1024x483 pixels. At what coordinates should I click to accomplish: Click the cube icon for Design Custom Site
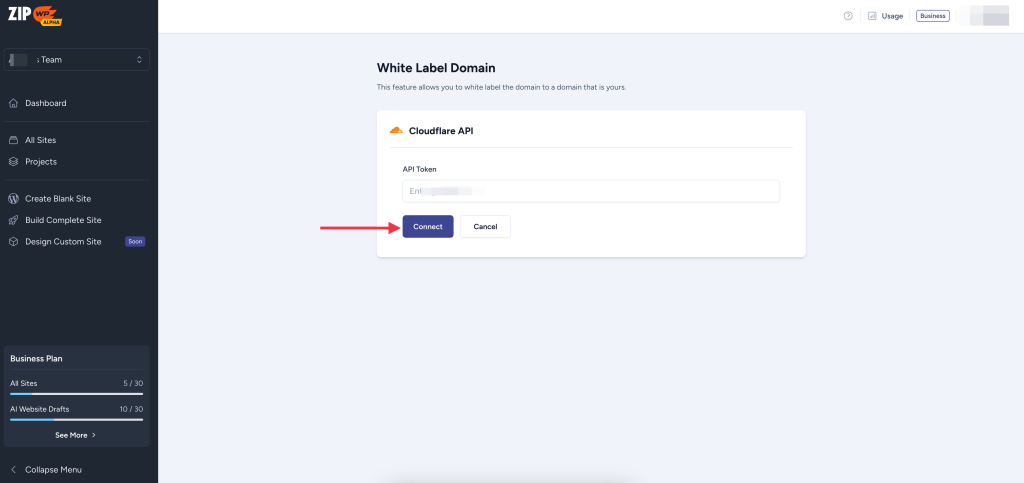click(x=14, y=241)
